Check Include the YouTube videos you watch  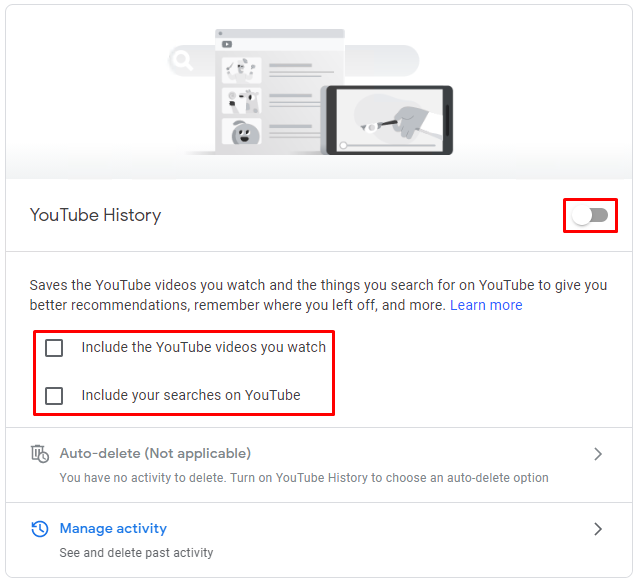click(x=54, y=348)
